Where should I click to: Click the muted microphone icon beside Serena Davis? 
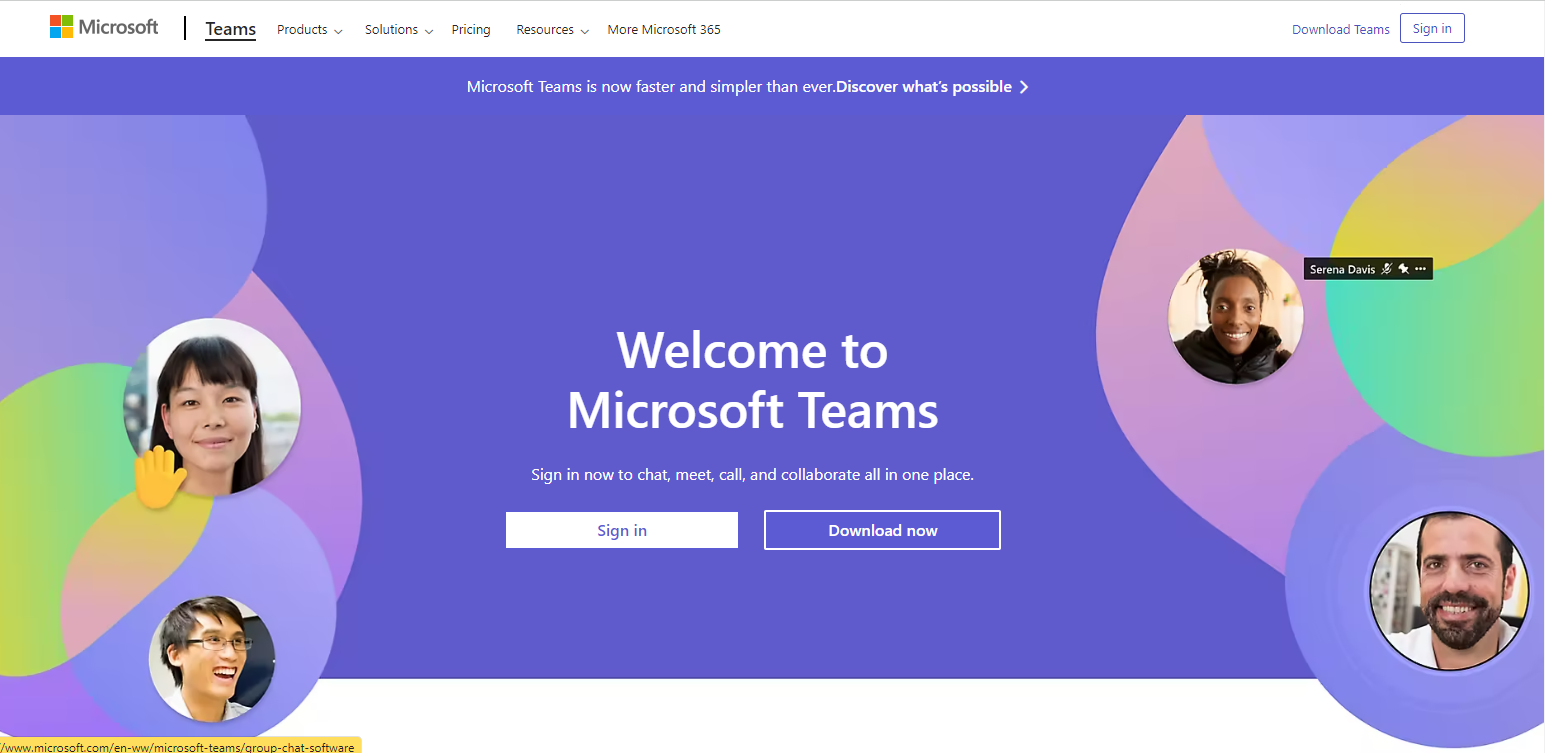(1386, 269)
